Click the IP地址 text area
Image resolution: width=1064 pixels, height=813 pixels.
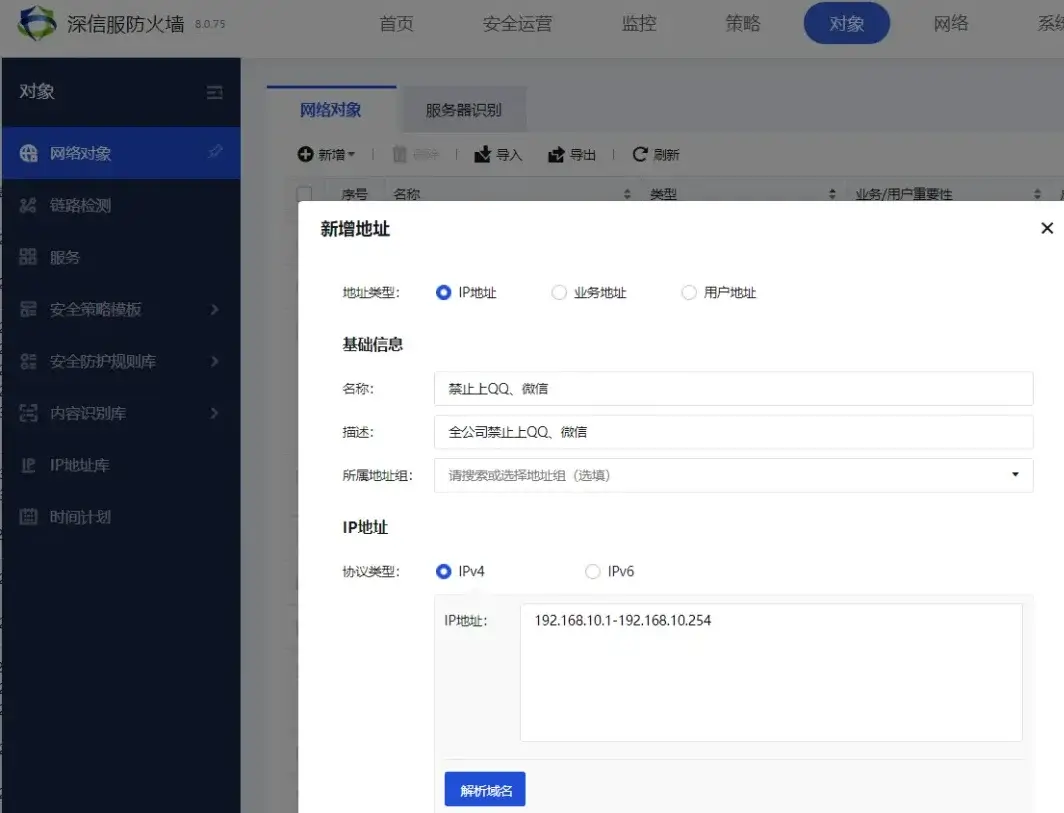(771, 673)
